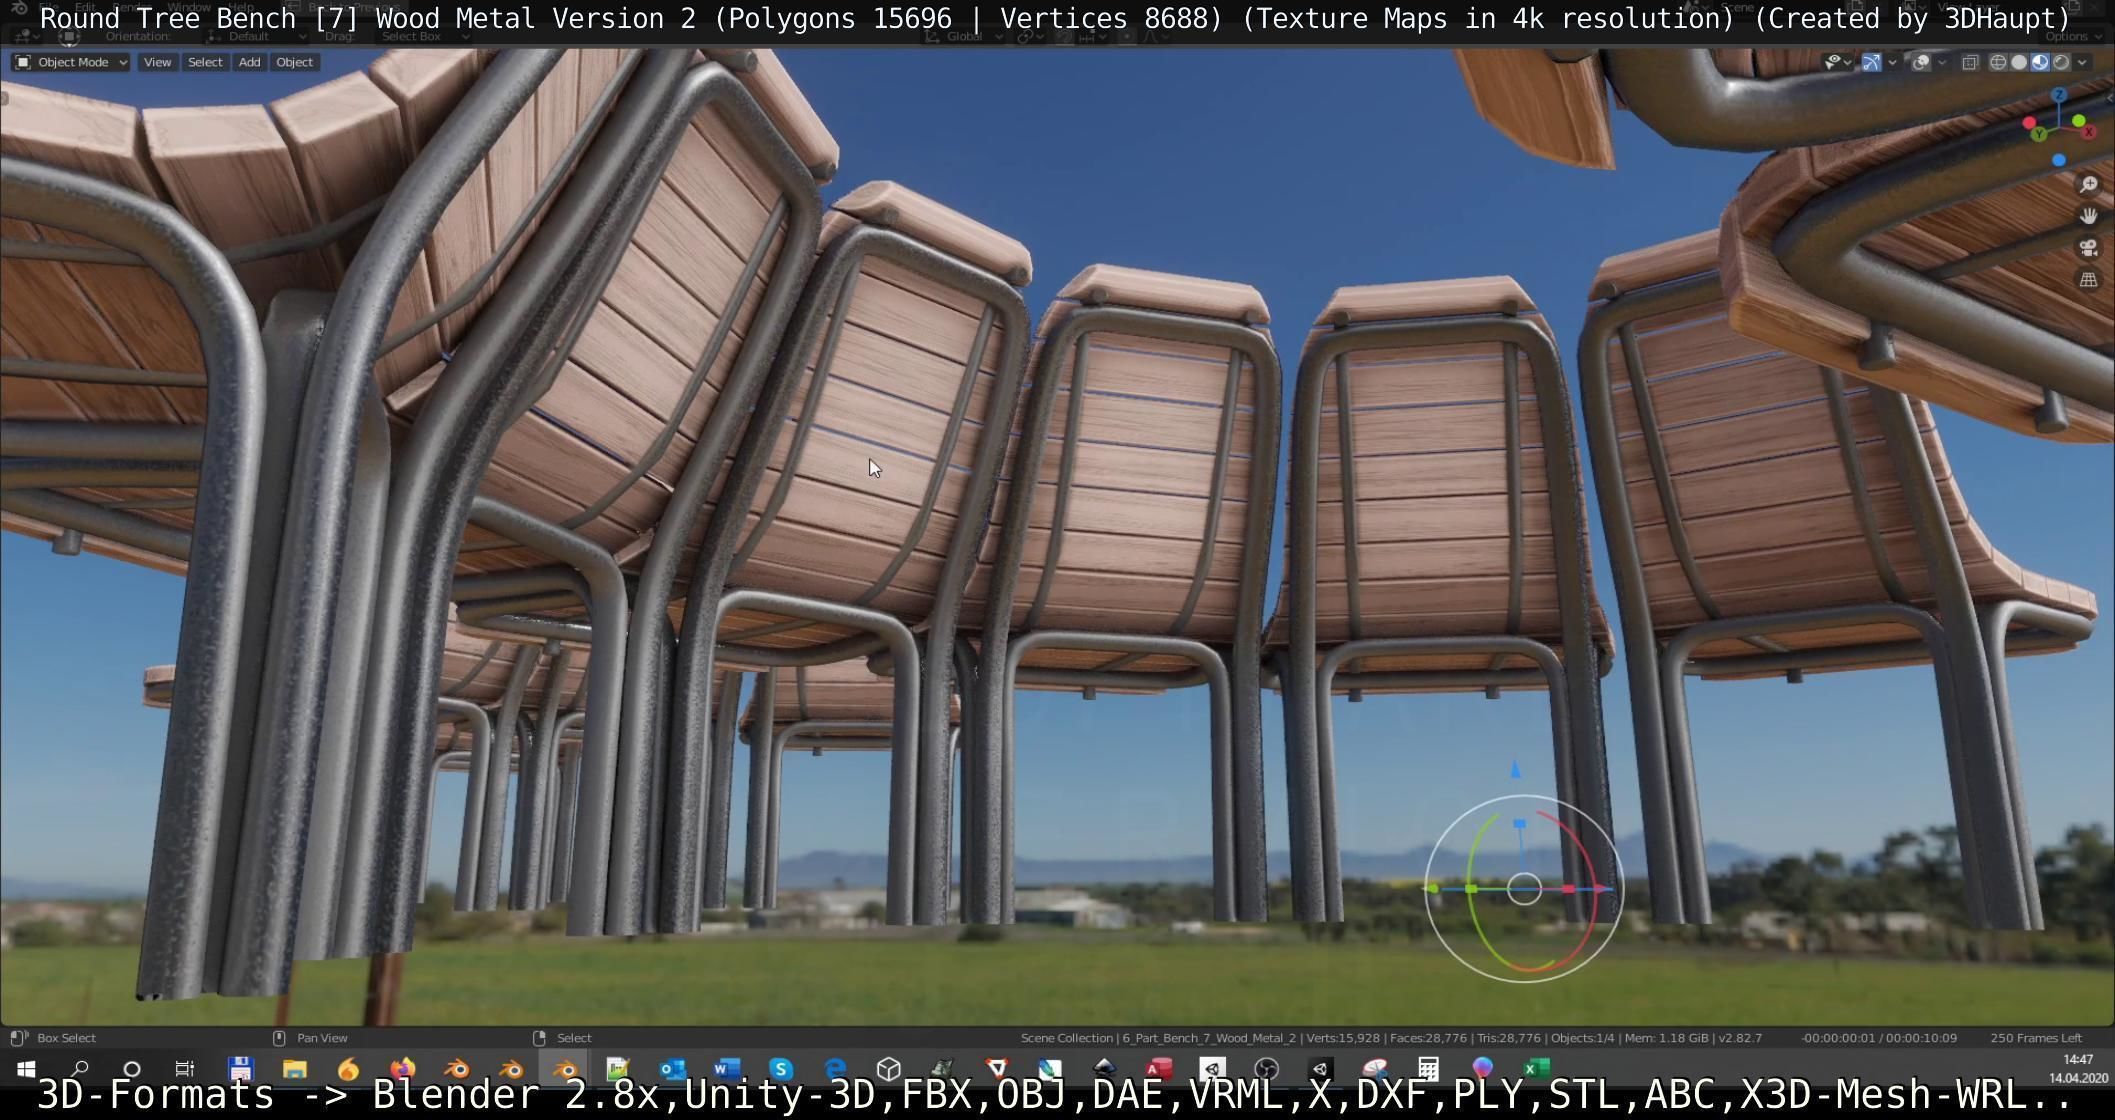Toggle the camera view icon
The width and height of the screenshot is (2115, 1120).
click(x=2088, y=248)
